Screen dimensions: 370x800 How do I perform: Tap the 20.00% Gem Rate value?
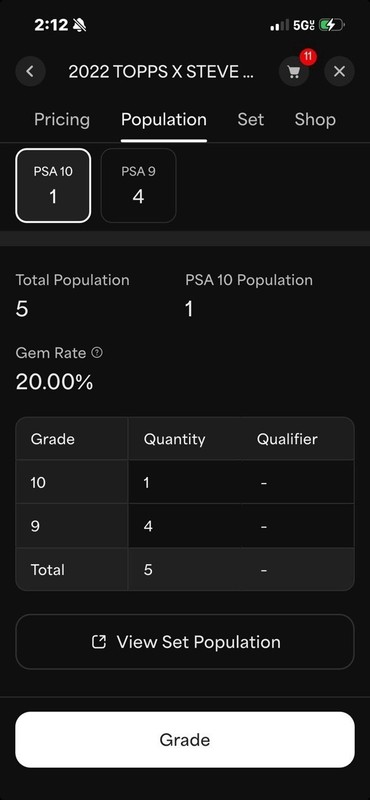click(x=55, y=382)
